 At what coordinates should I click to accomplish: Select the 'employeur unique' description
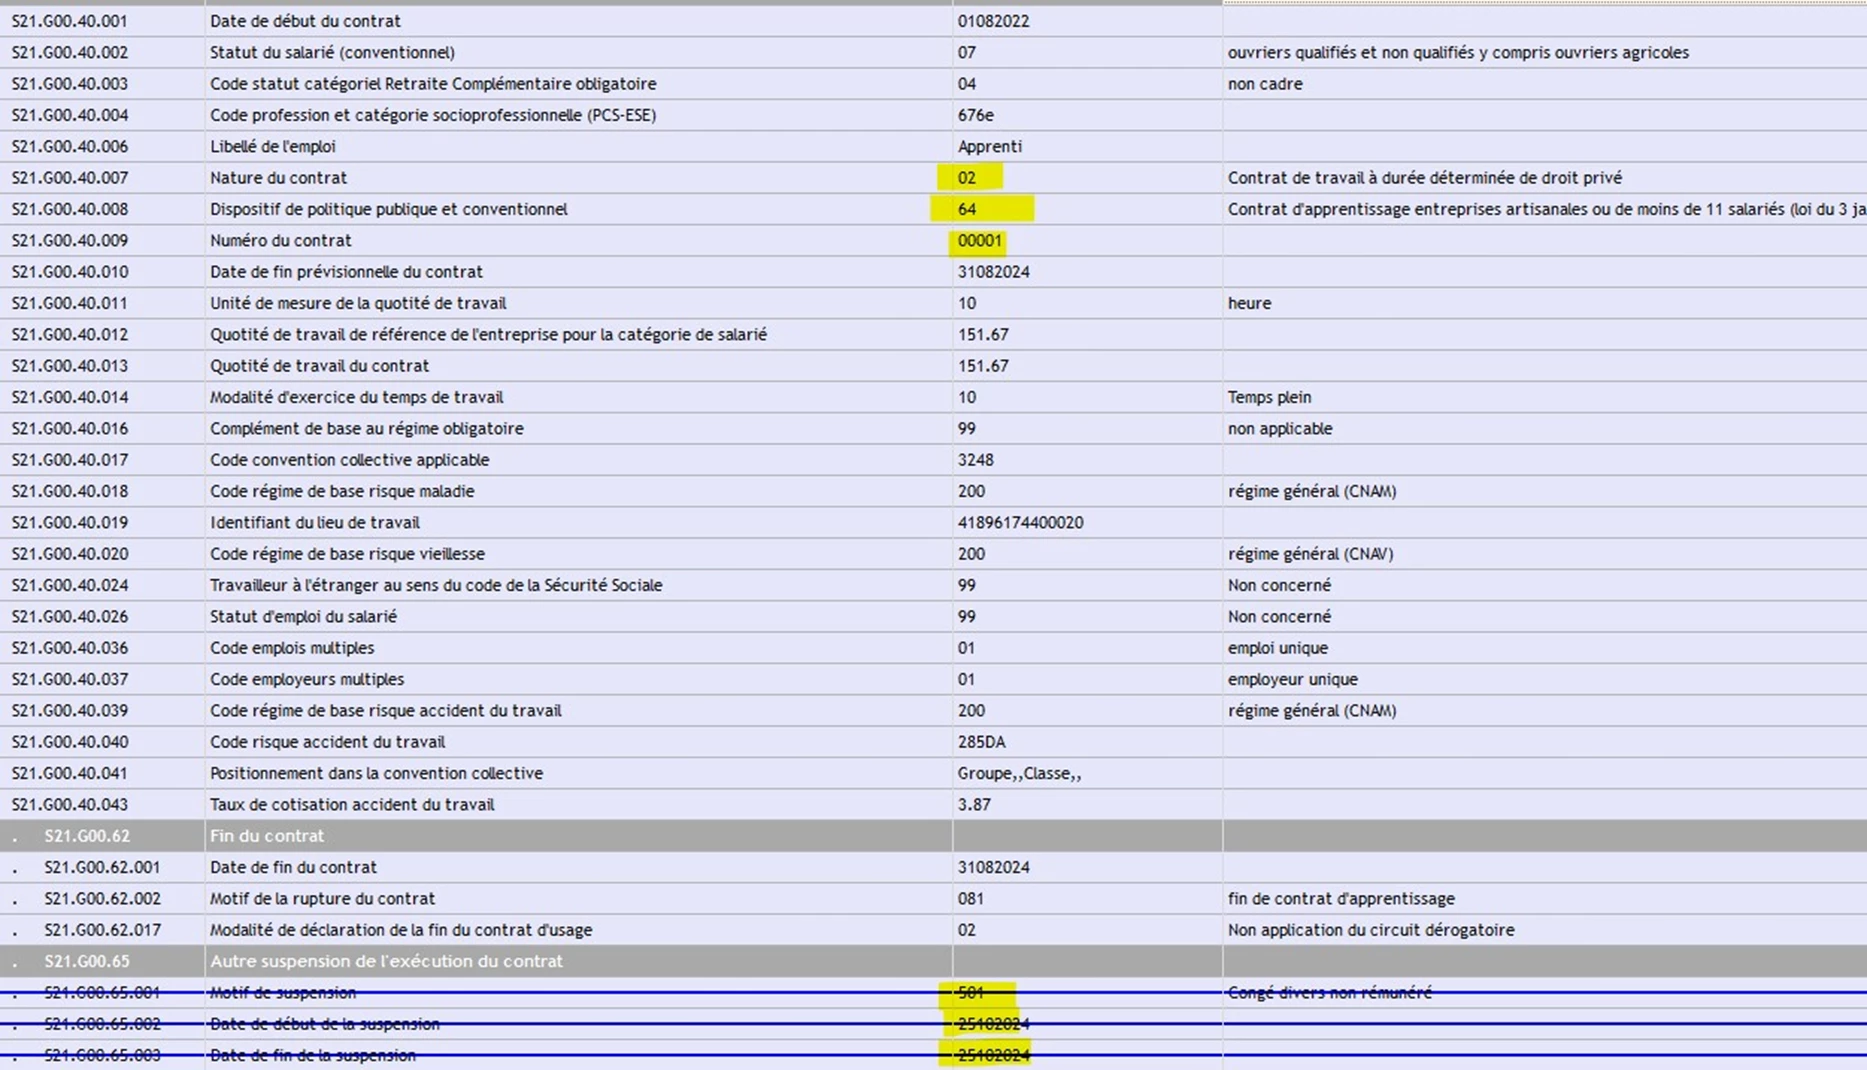click(1293, 679)
